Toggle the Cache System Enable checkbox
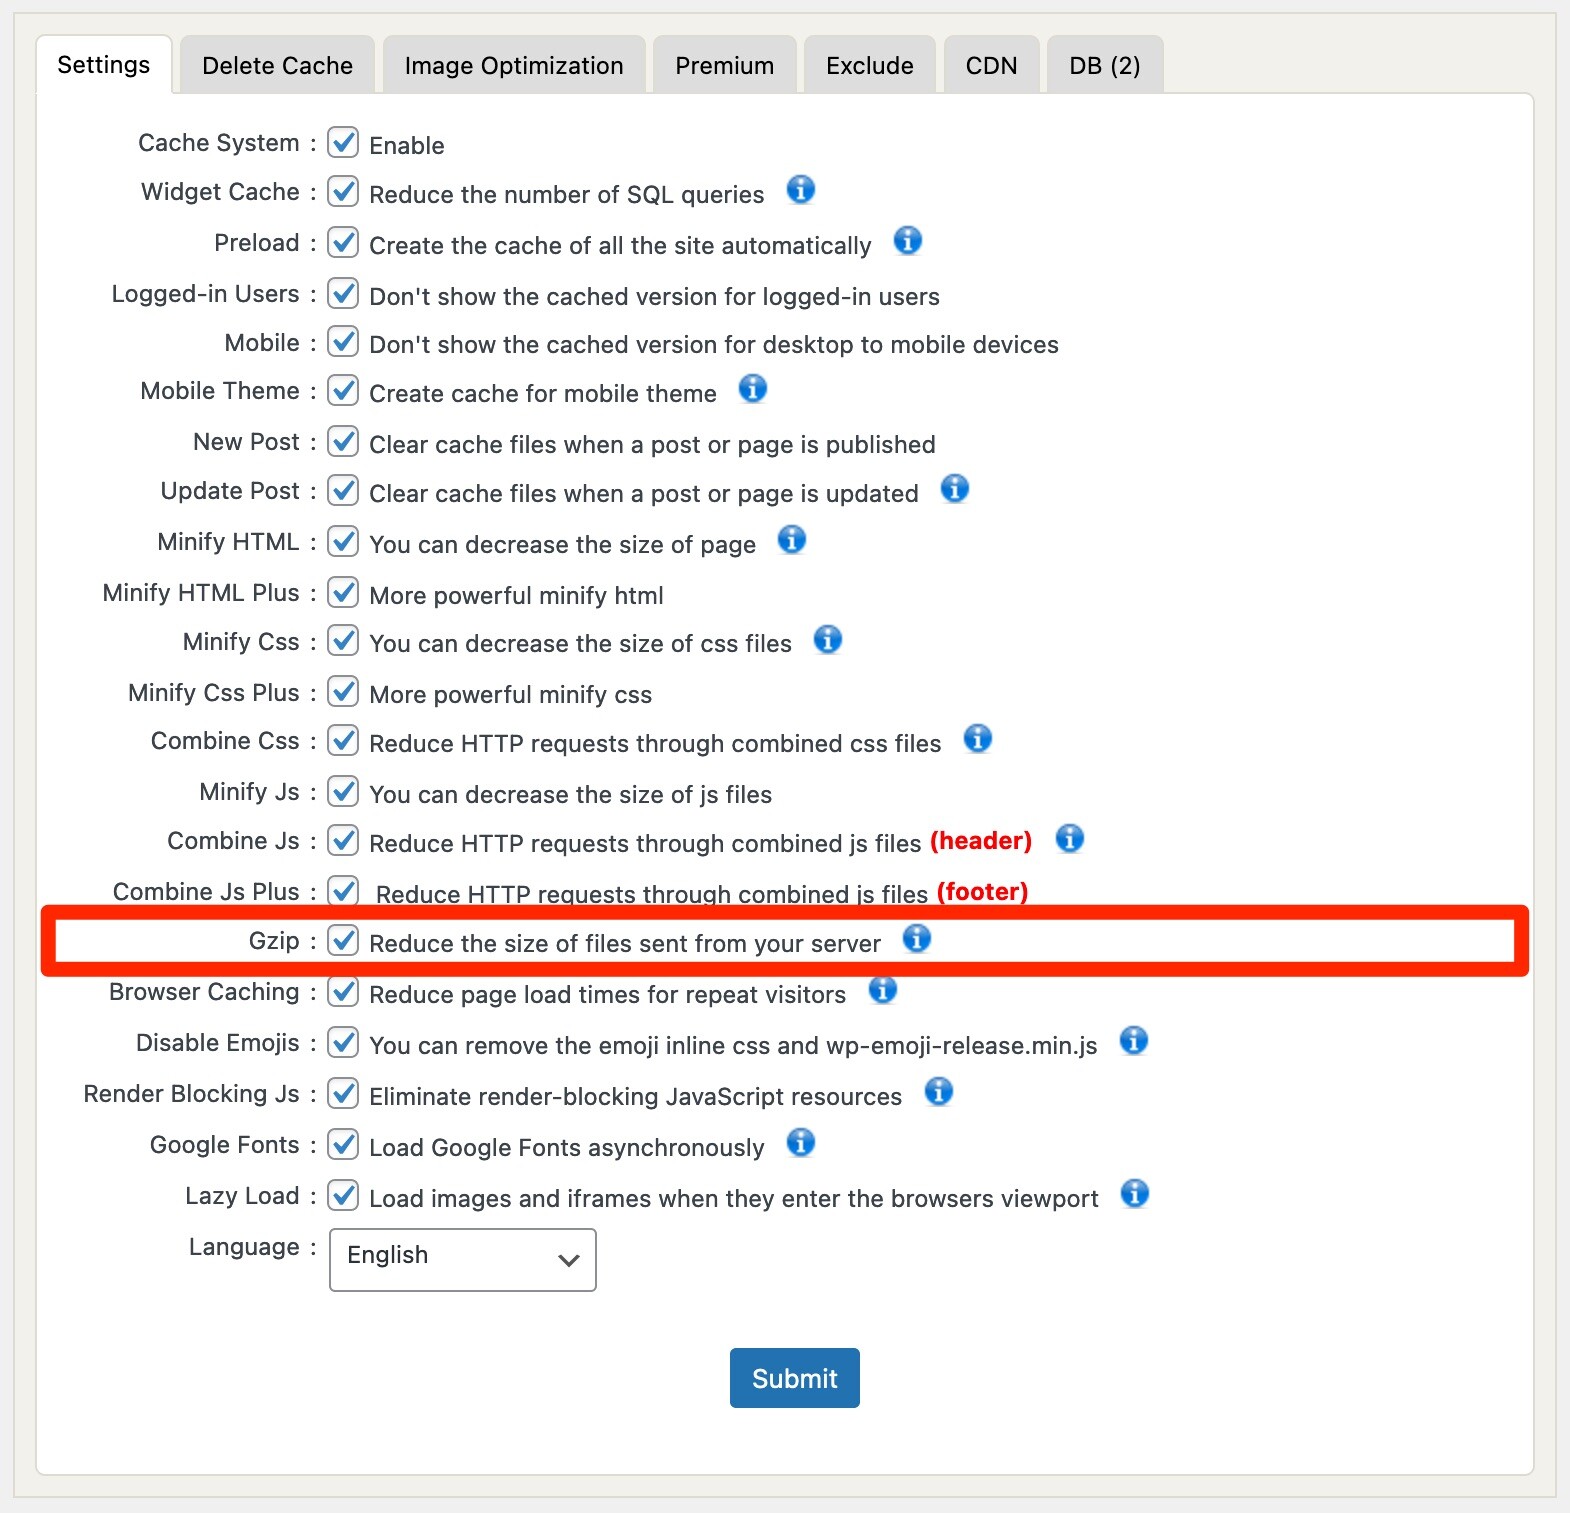 click(343, 142)
